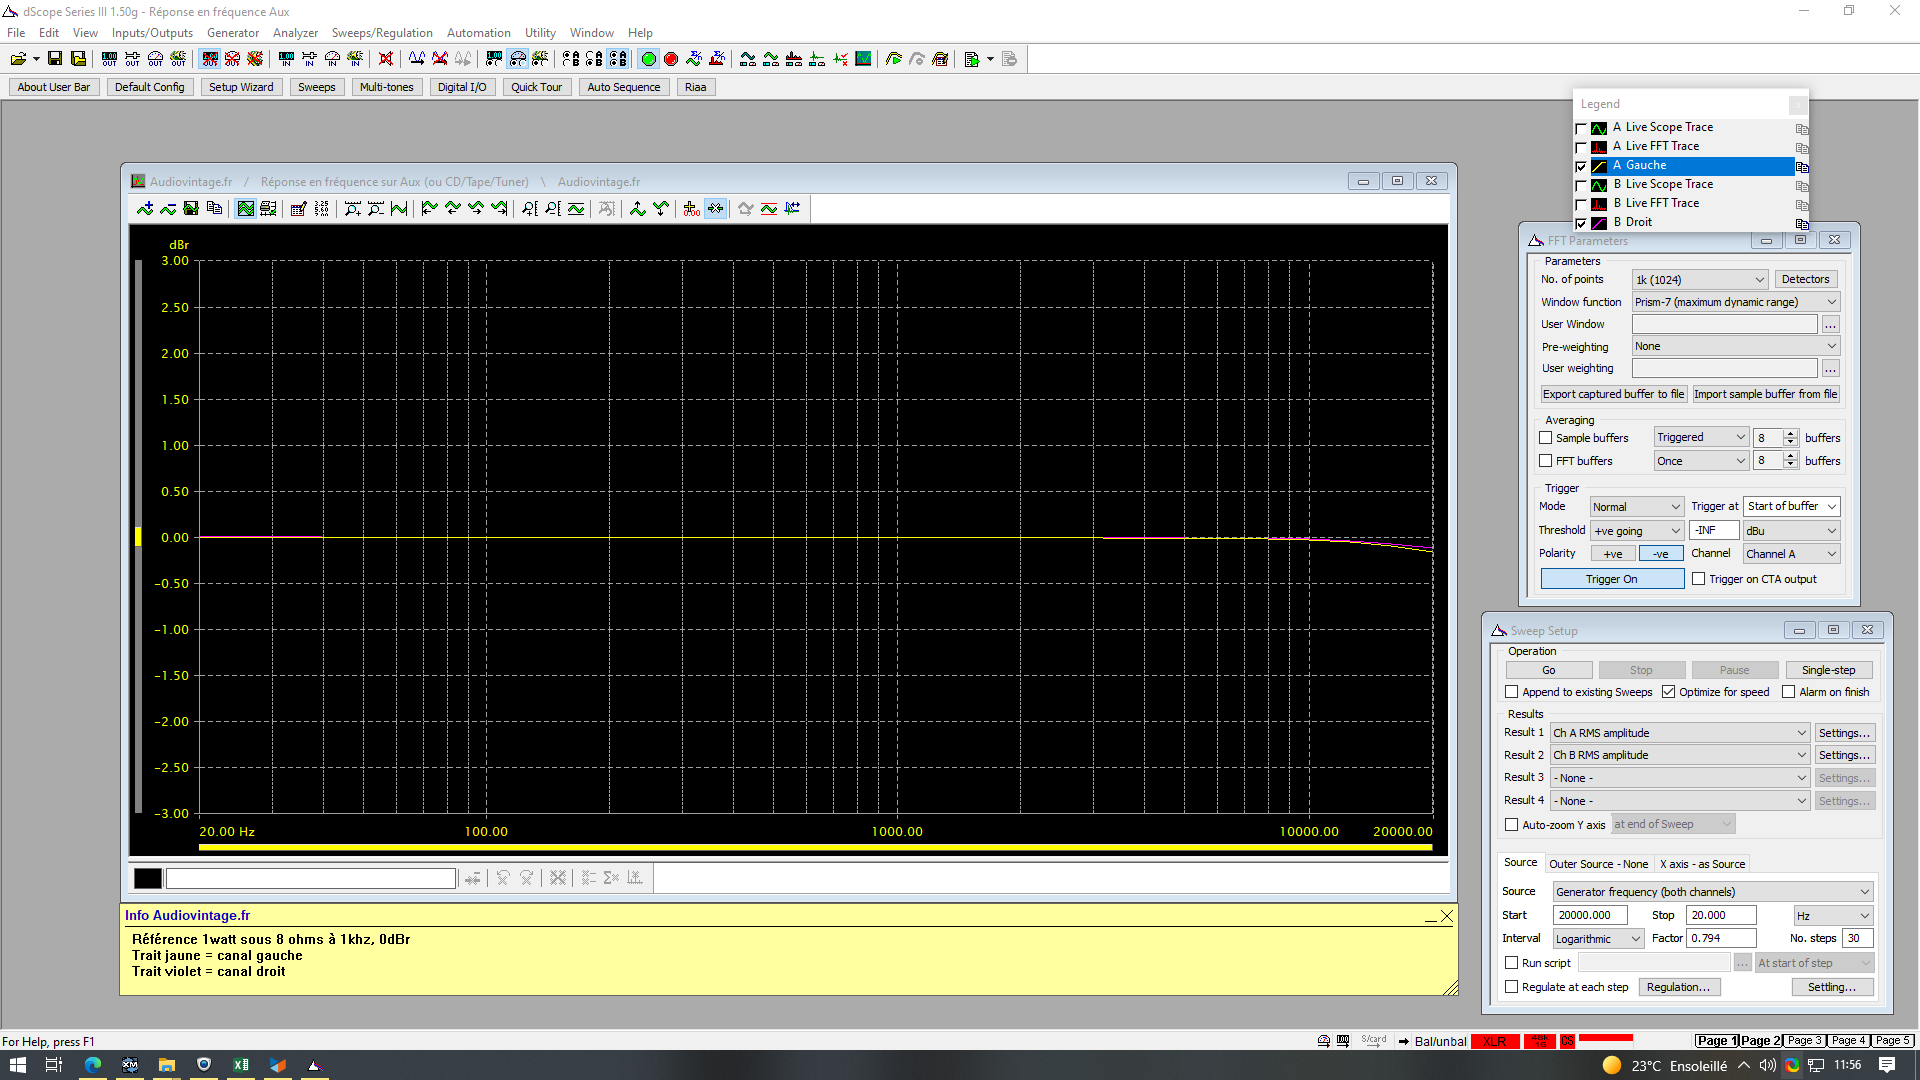Uncheck Optimize for speed
The width and height of the screenshot is (1920, 1080).
pos(1668,692)
